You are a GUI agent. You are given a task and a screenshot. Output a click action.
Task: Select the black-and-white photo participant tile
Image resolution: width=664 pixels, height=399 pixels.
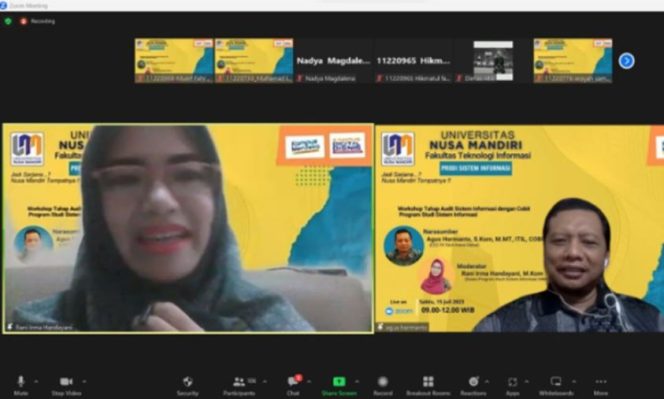click(x=493, y=61)
